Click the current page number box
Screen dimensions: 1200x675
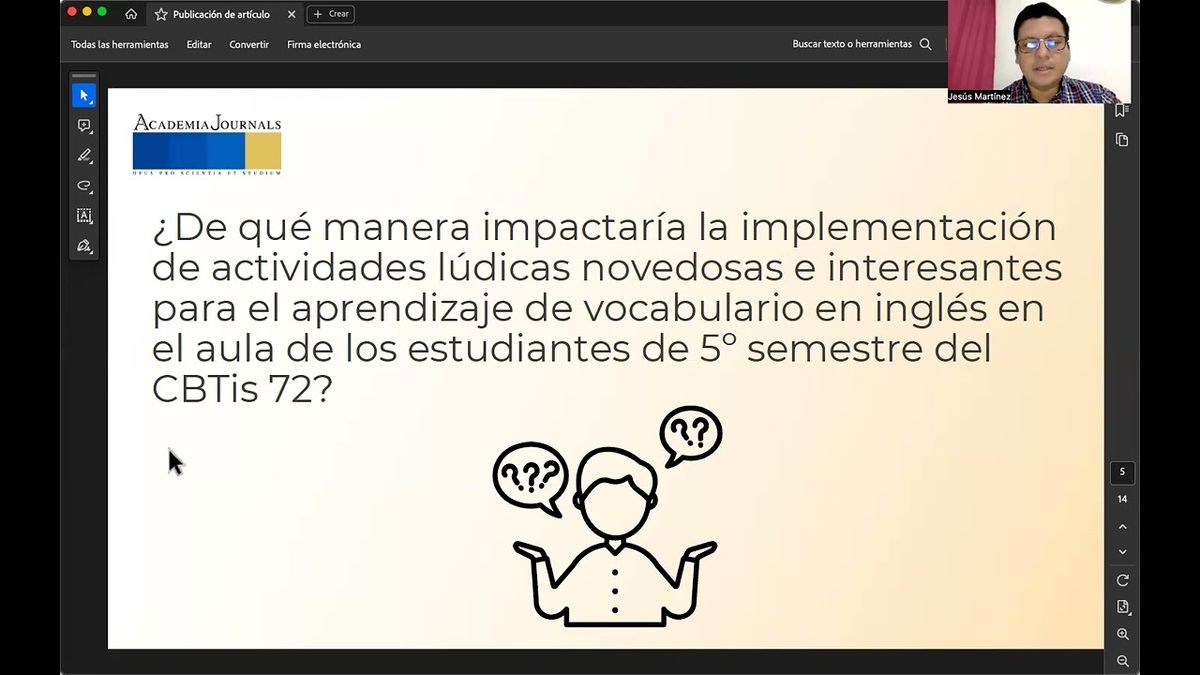point(1122,472)
